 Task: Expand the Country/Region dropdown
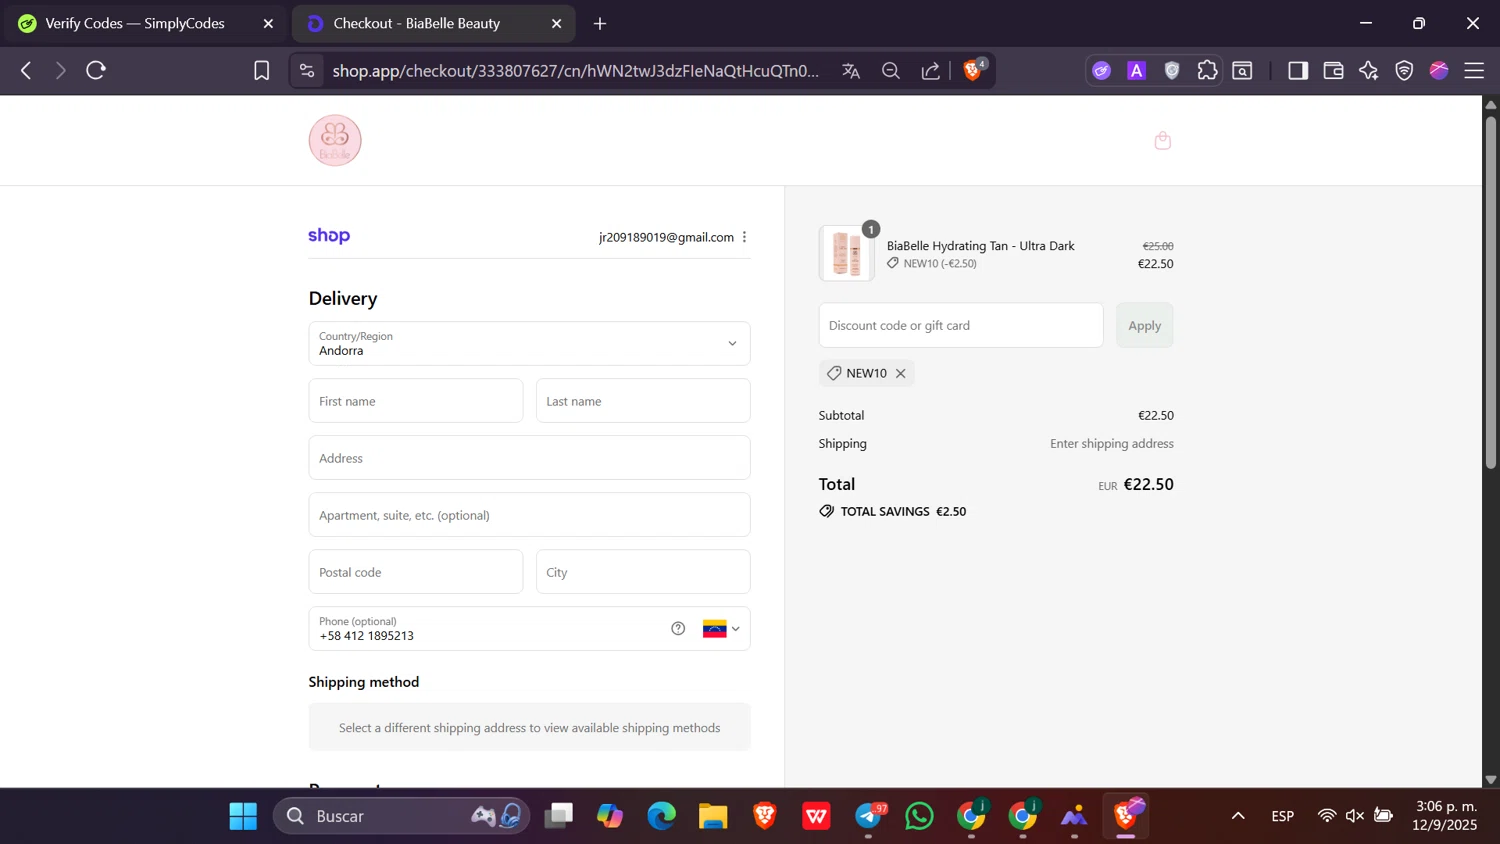coord(529,343)
